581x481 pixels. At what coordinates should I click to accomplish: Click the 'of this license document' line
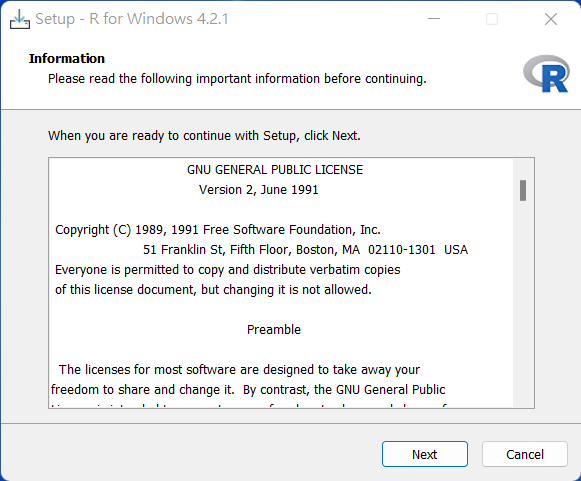coord(213,290)
